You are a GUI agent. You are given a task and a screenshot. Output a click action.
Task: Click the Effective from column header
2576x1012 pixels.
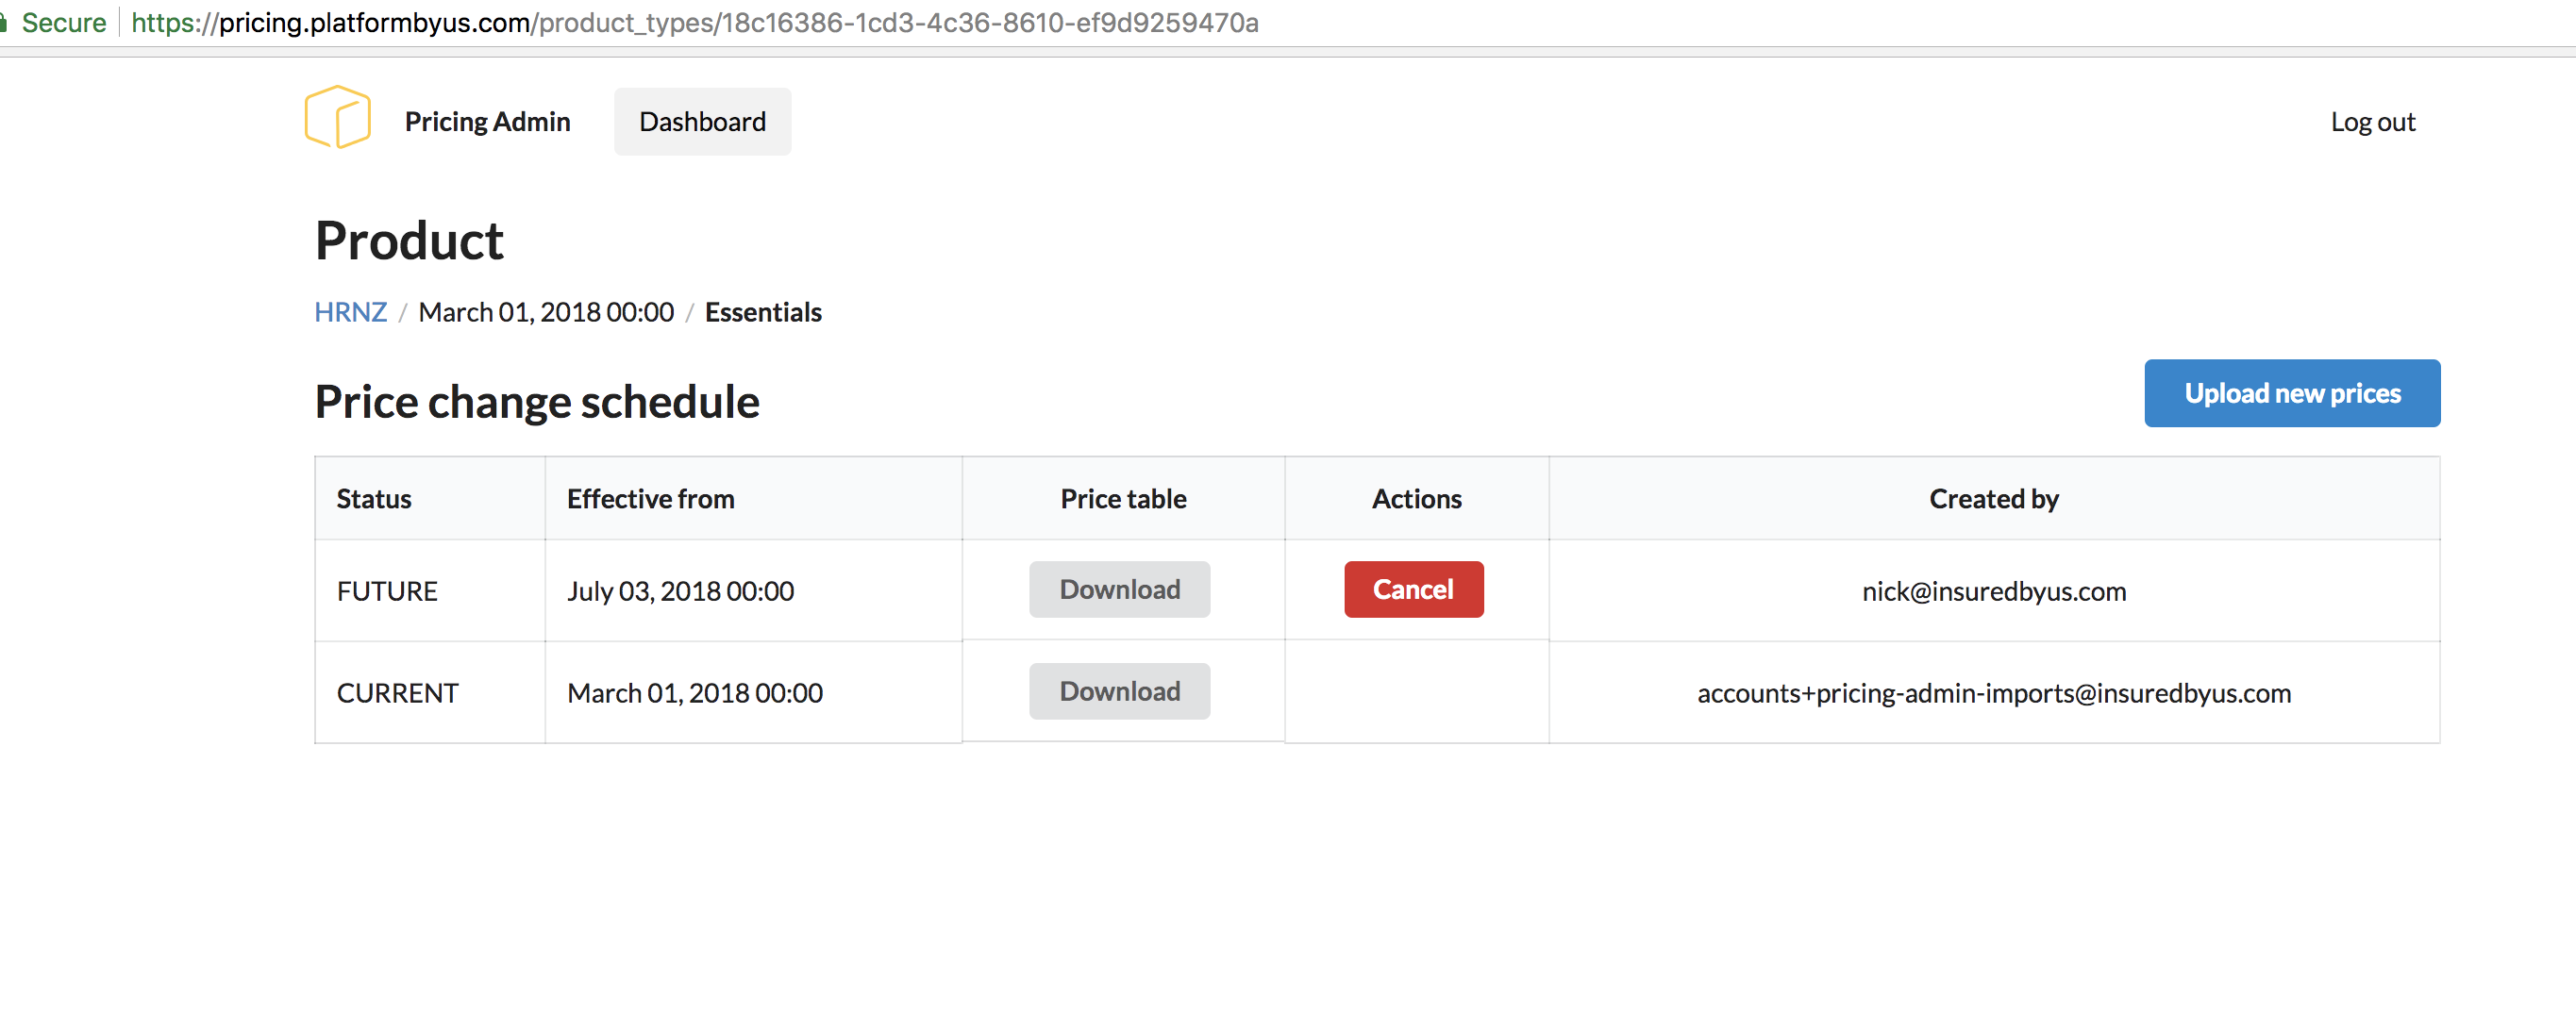tap(650, 499)
